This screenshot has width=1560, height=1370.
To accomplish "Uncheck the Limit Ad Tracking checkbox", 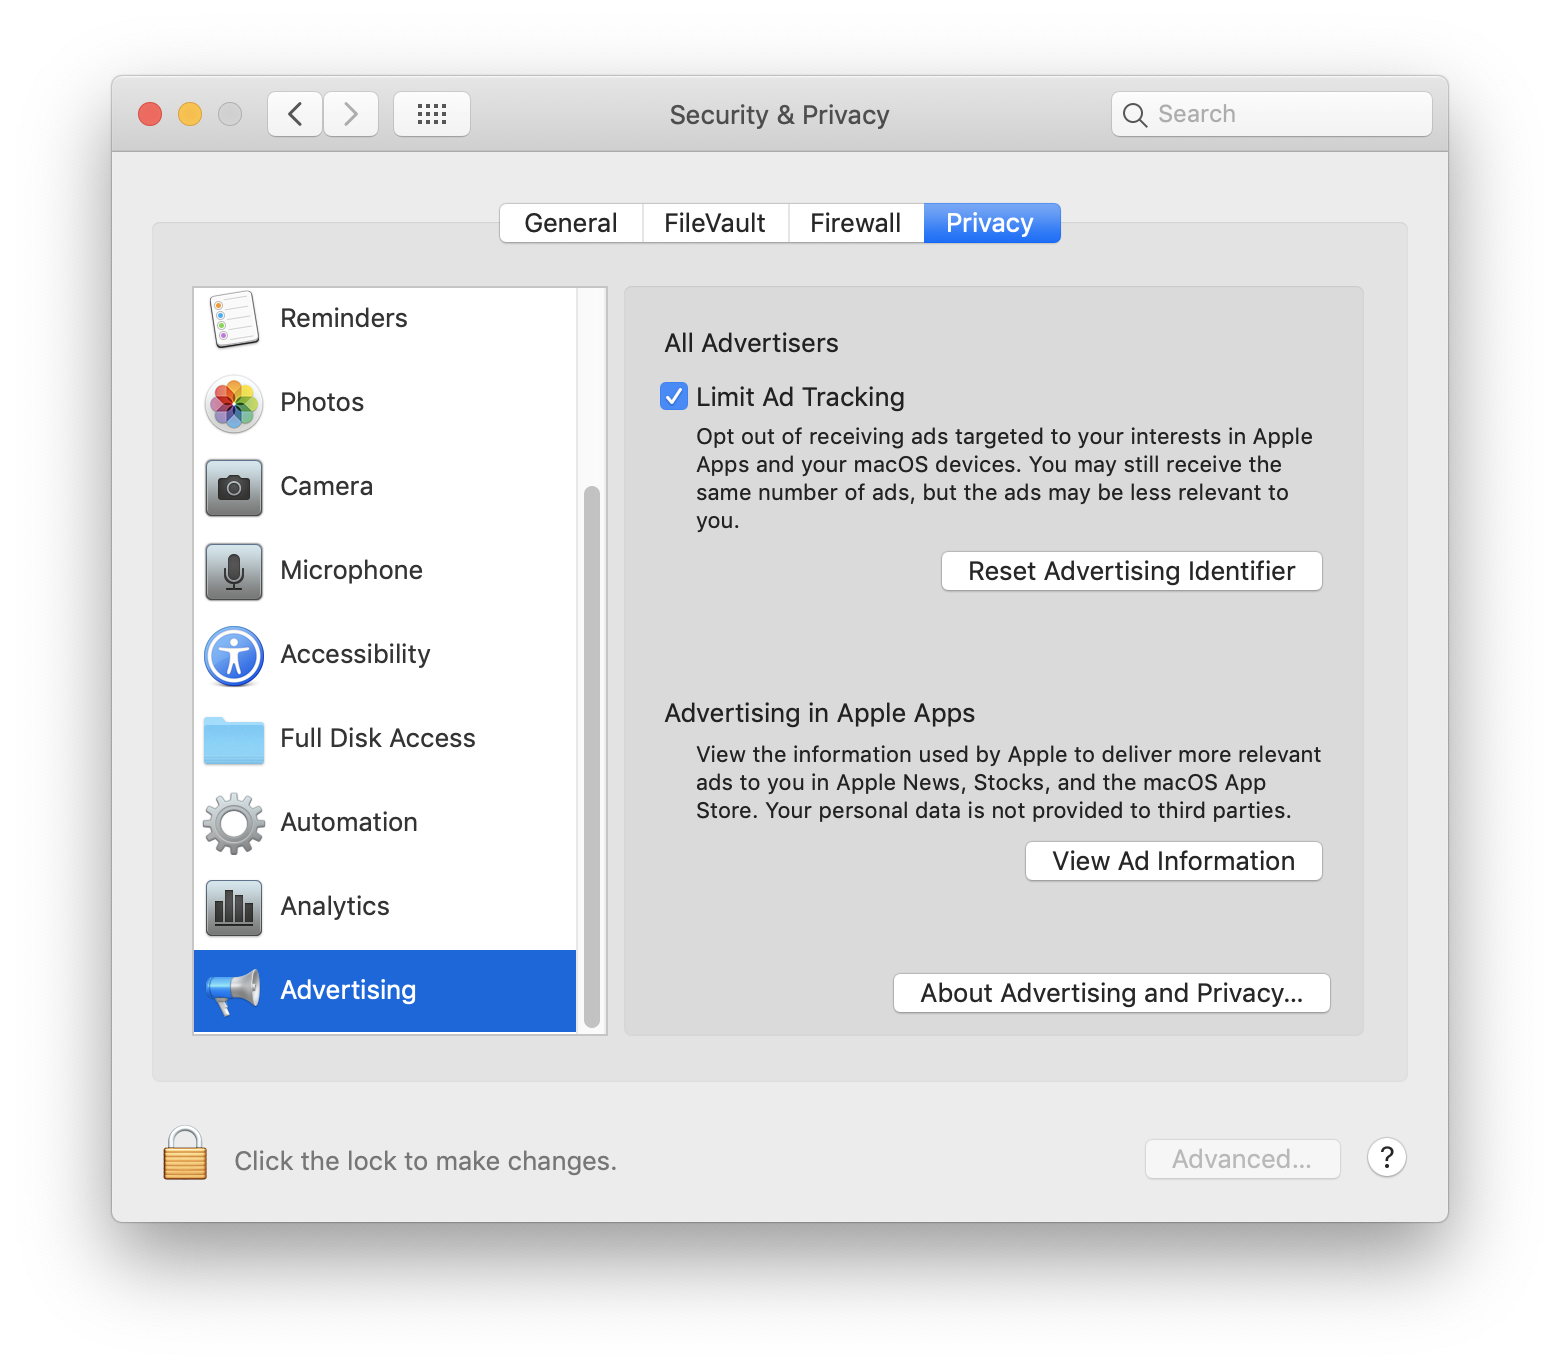I will pos(674,397).
